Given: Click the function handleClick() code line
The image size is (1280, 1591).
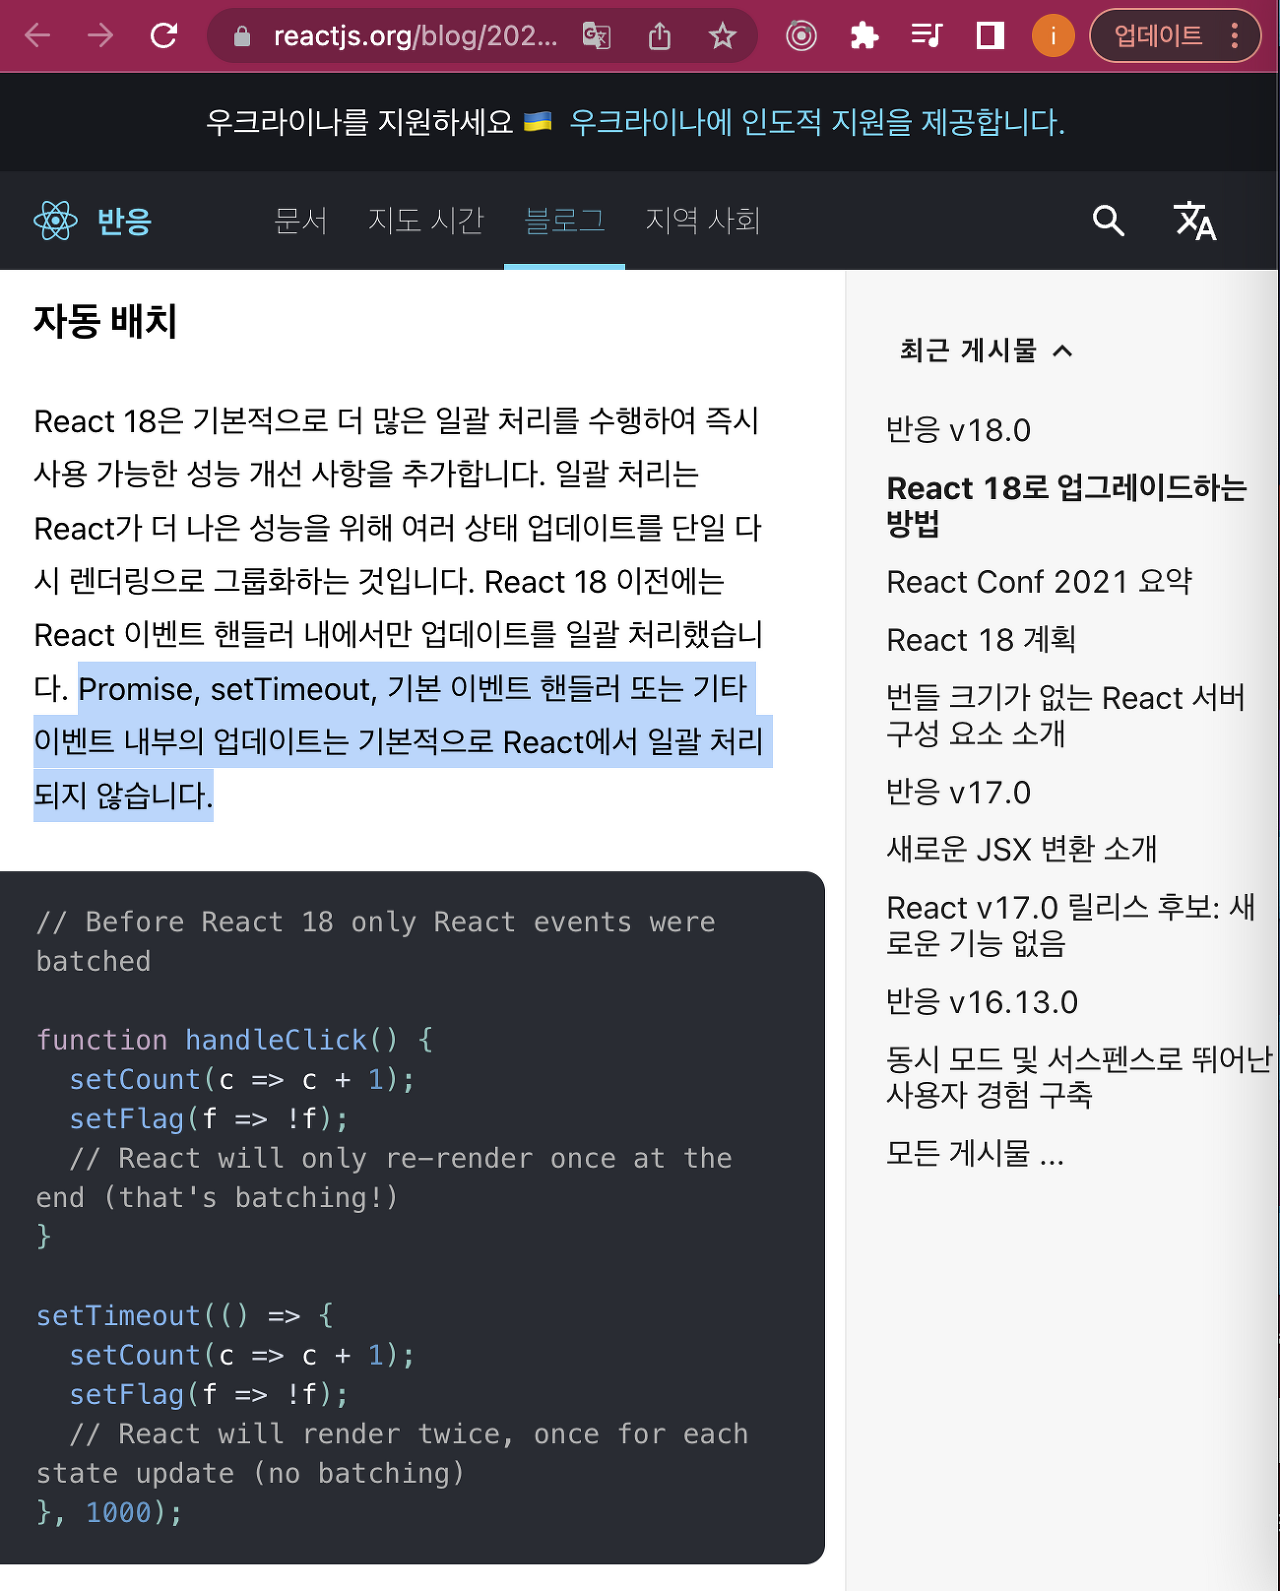Looking at the screenshot, I should point(234,1040).
